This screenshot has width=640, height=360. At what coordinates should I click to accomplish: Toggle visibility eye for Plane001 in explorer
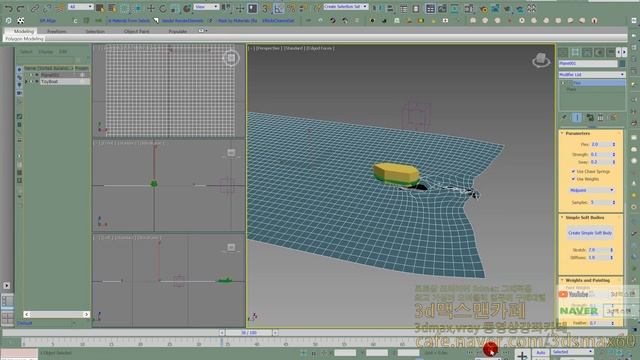click(x=31, y=75)
